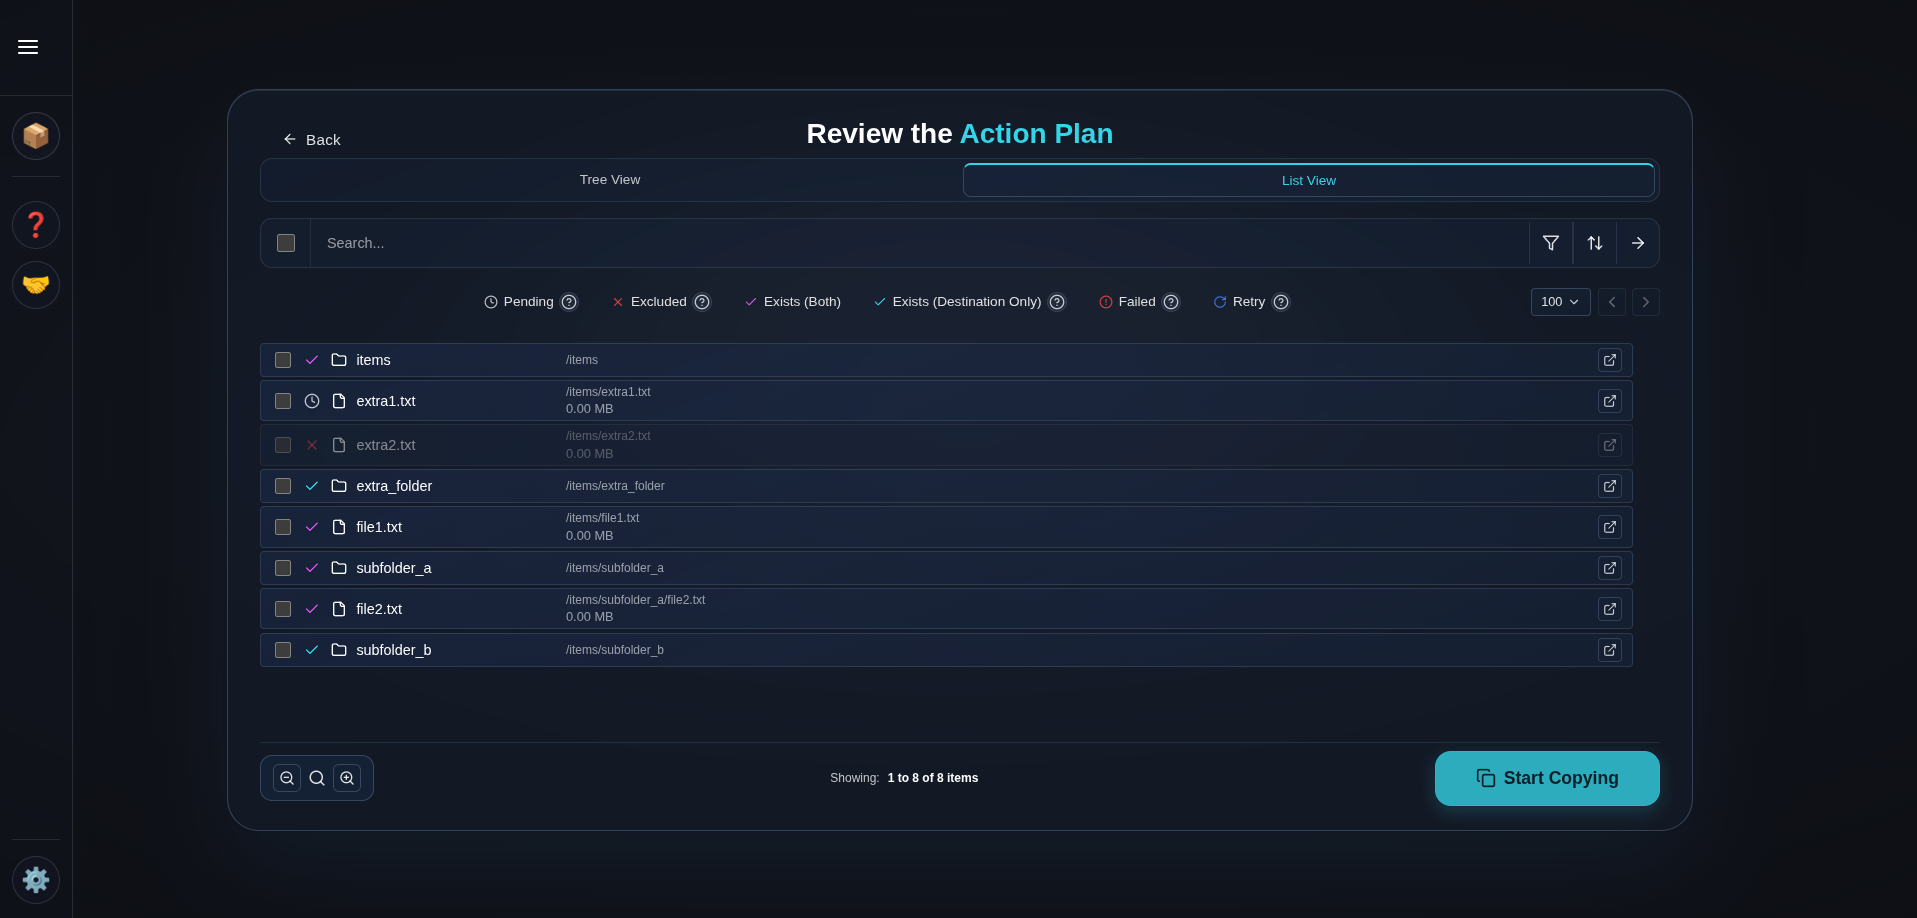Screen dimensions: 1917x918
Task: Click the Pending status help tooltip
Action: click(570, 302)
